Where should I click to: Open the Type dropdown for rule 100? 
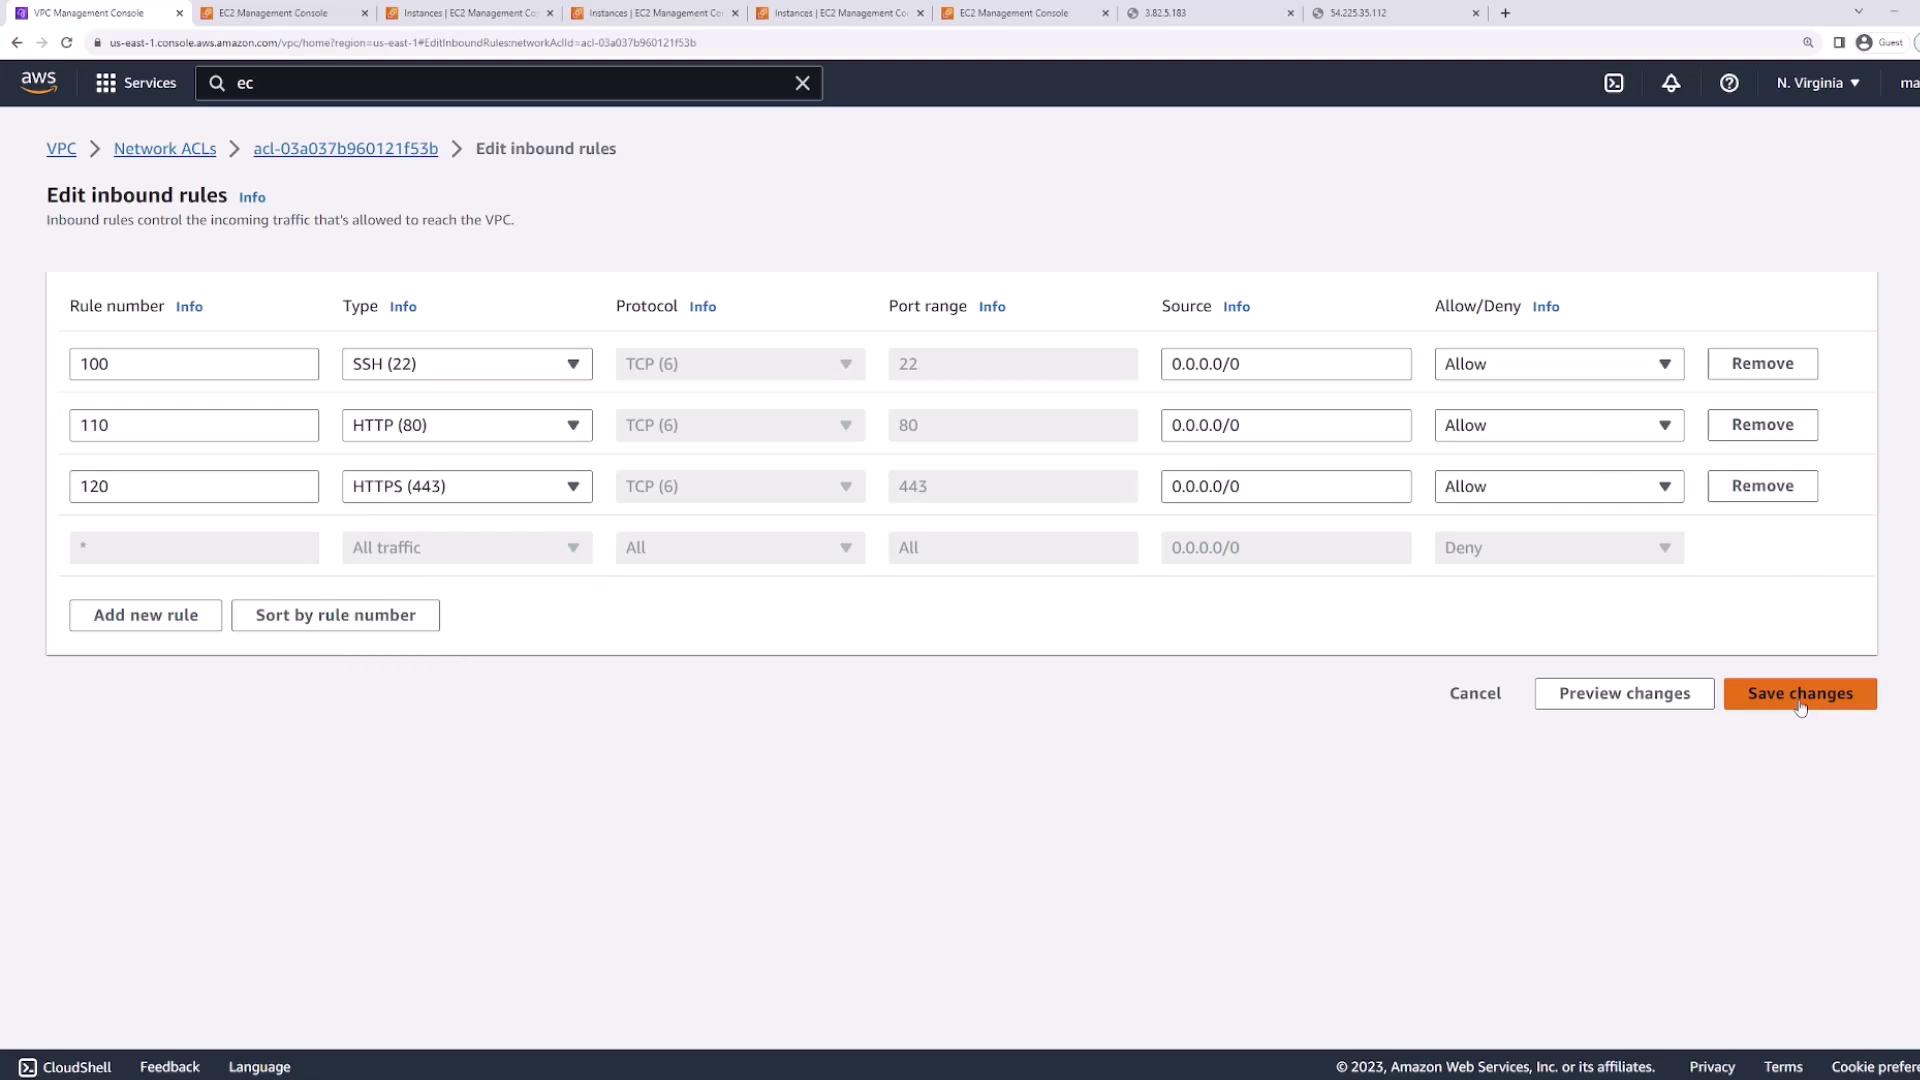(x=466, y=364)
